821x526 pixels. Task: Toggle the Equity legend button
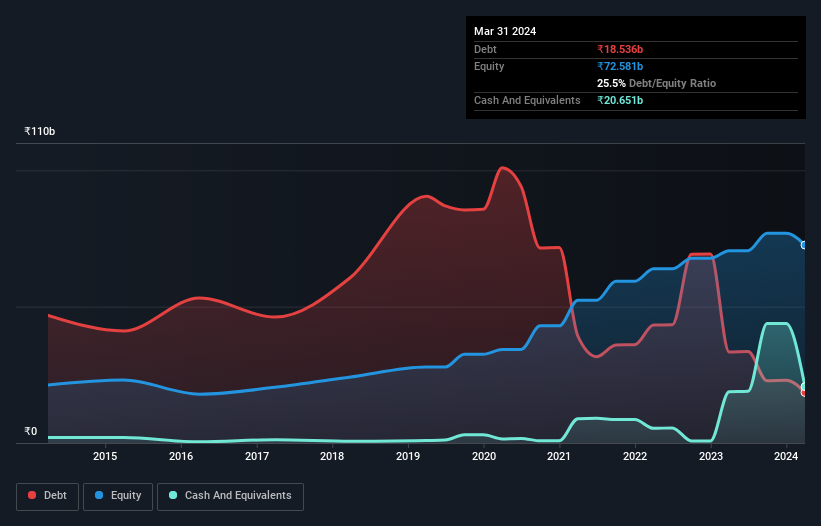coord(118,496)
